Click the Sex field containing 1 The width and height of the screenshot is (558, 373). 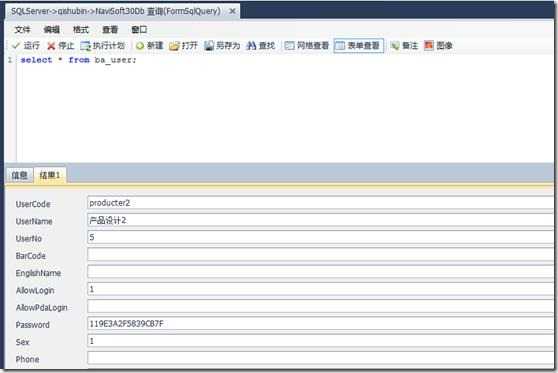[320, 341]
